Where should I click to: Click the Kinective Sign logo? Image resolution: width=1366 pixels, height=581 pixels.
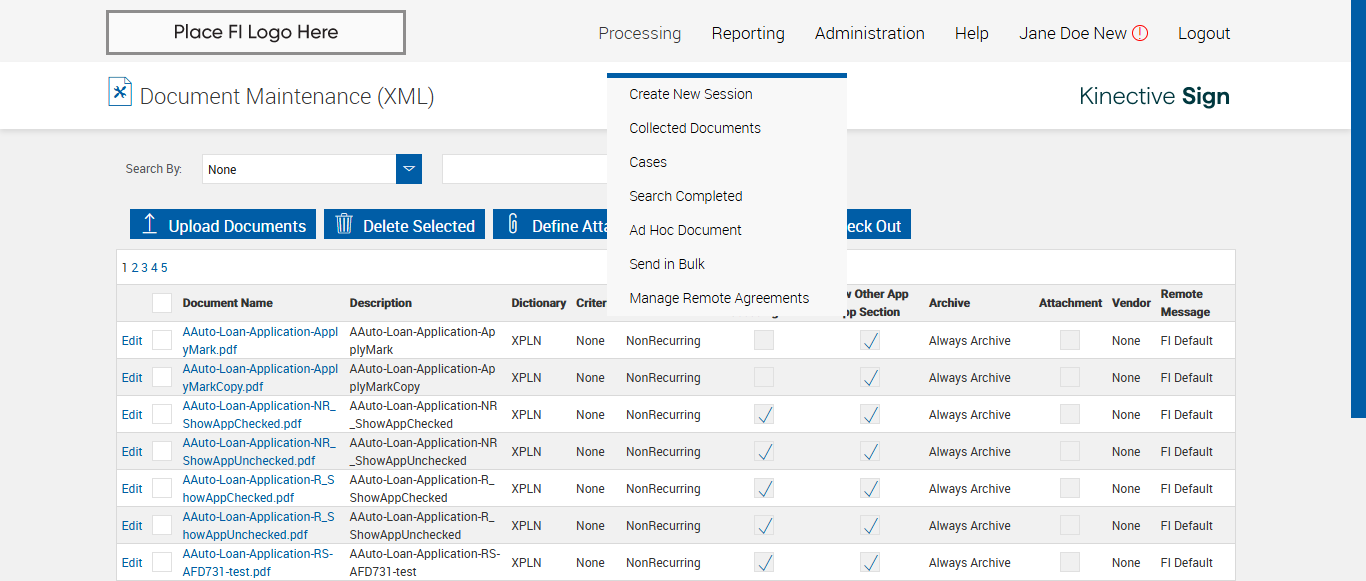pyautogui.click(x=1154, y=96)
